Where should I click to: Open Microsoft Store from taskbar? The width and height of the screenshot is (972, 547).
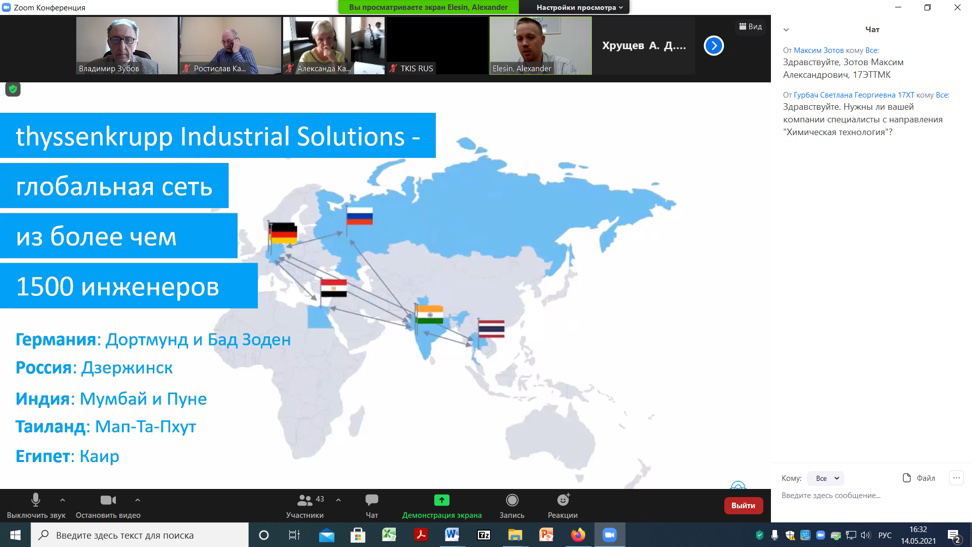[358, 535]
